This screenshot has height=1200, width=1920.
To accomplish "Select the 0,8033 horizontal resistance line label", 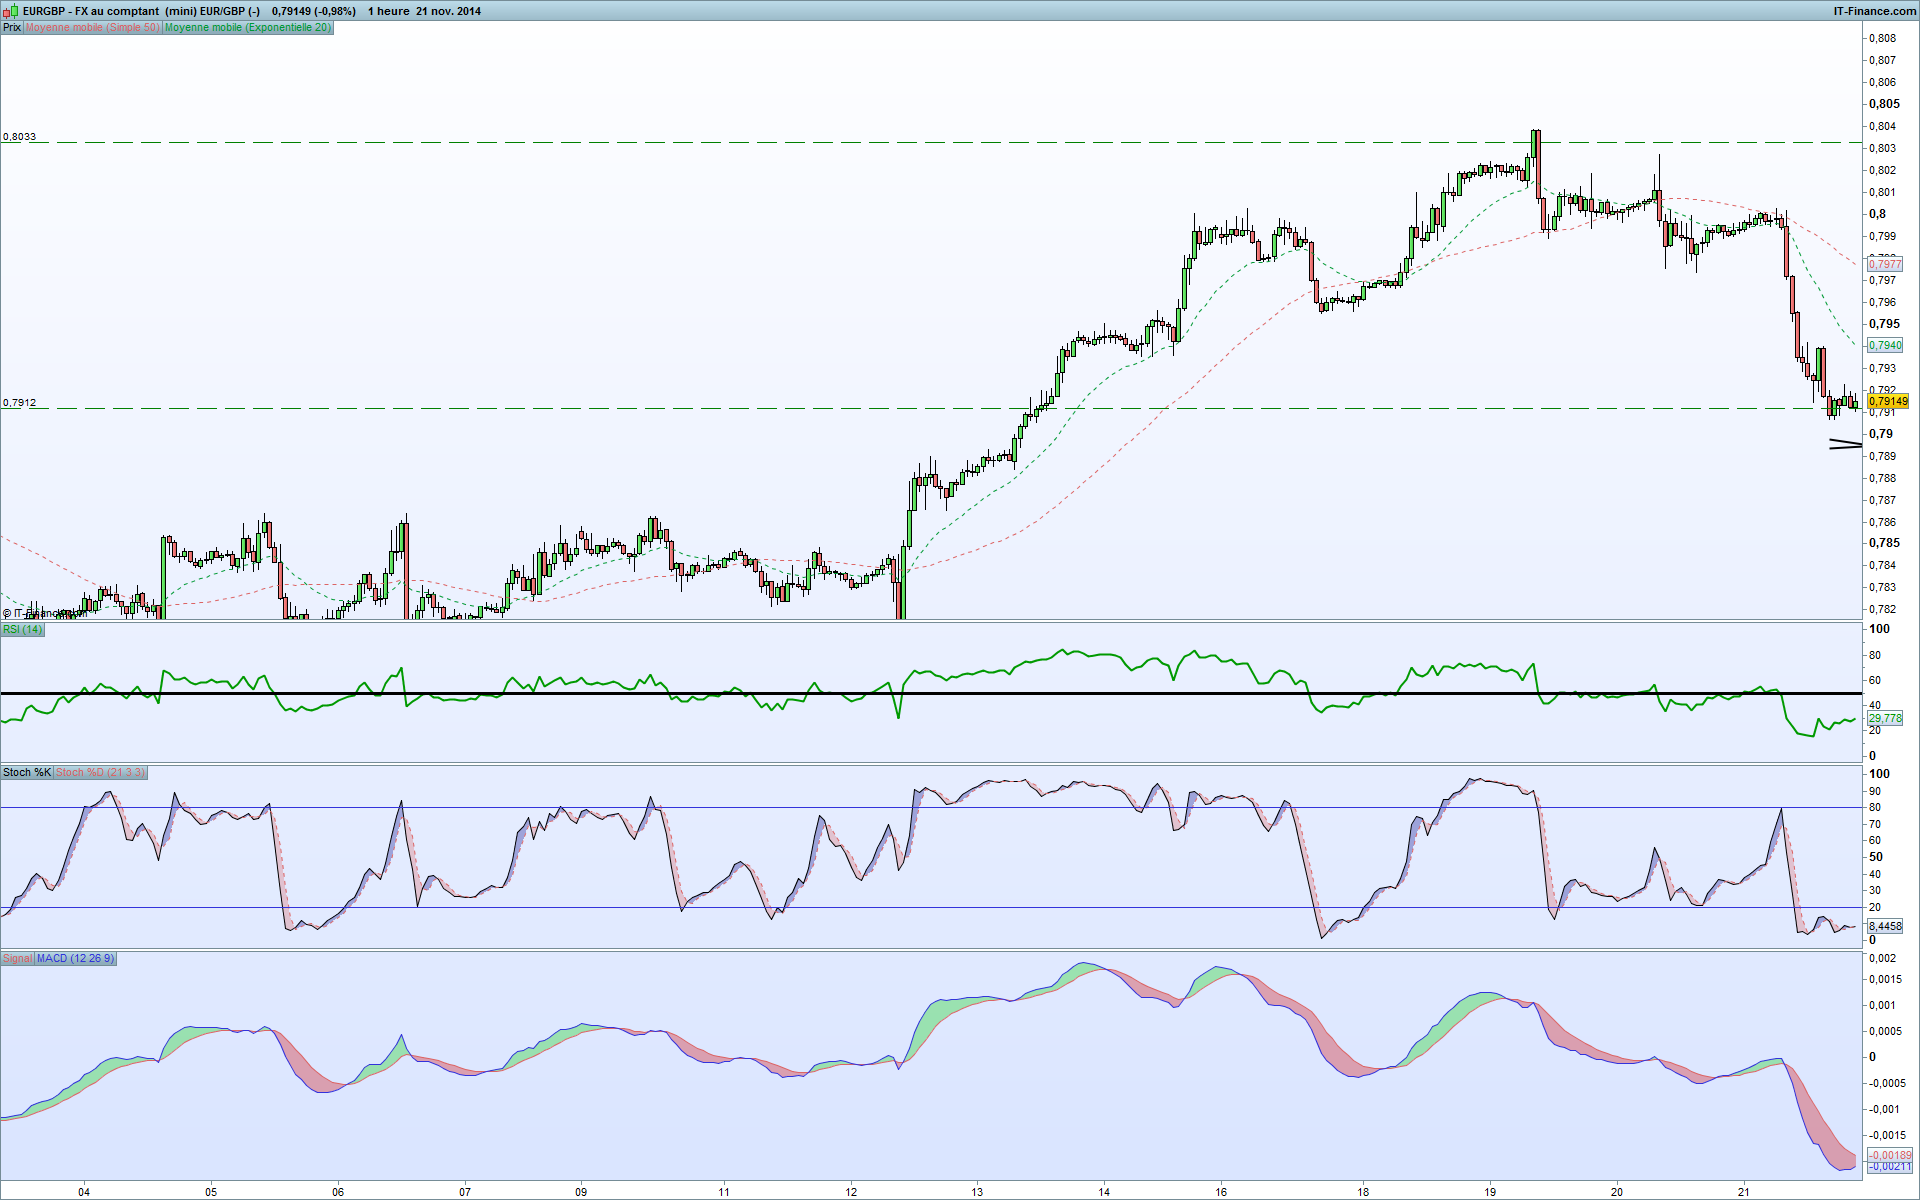I will pyautogui.click(x=20, y=137).
